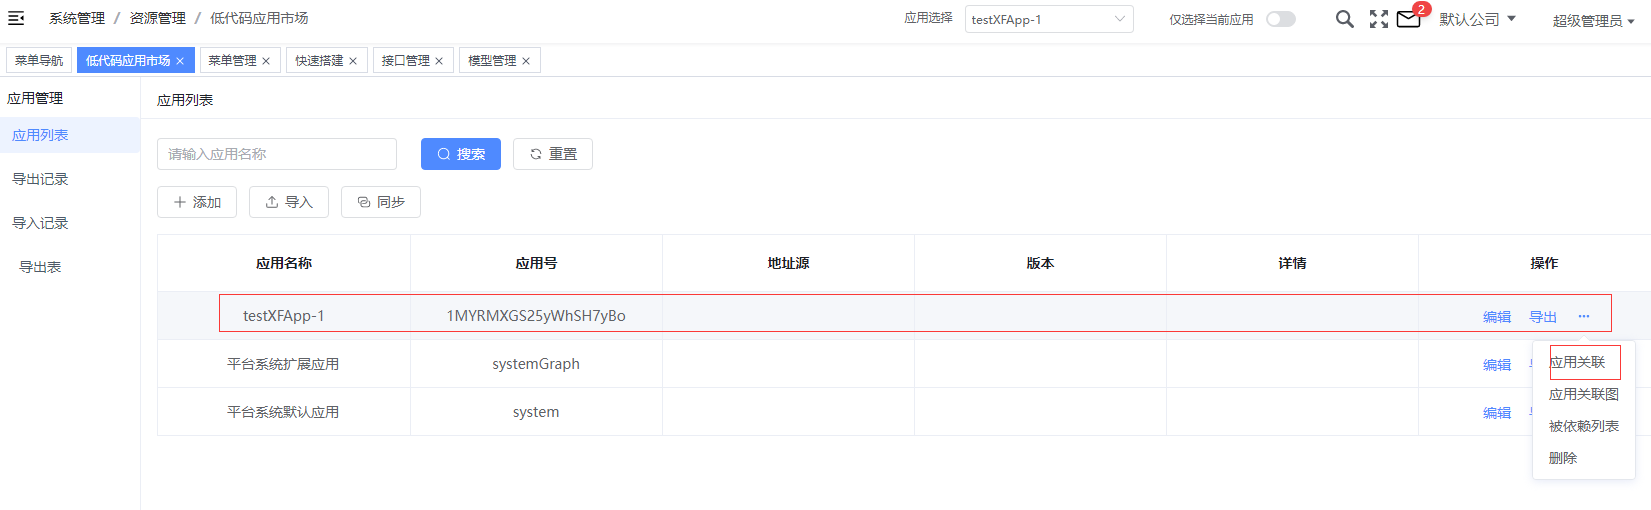Select 应用关联 from the context menu
Screen dimensions: 1651x510
pos(1577,362)
